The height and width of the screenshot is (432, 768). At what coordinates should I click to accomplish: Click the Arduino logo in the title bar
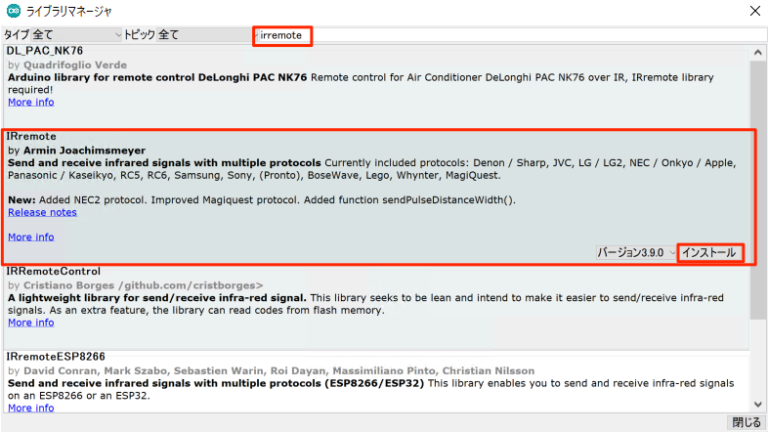click(13, 11)
